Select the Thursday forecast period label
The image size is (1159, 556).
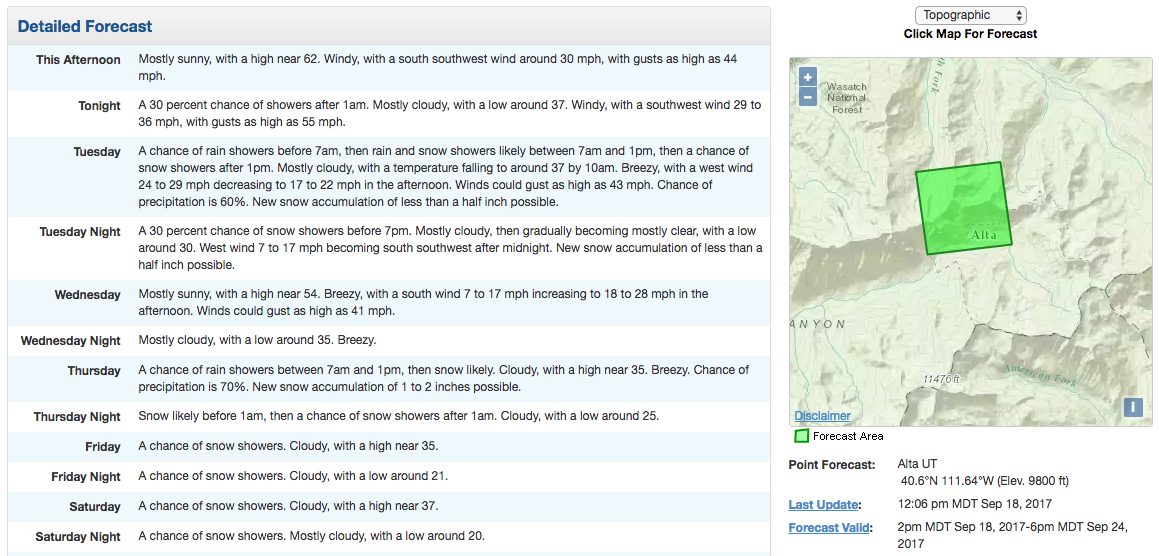click(x=94, y=371)
